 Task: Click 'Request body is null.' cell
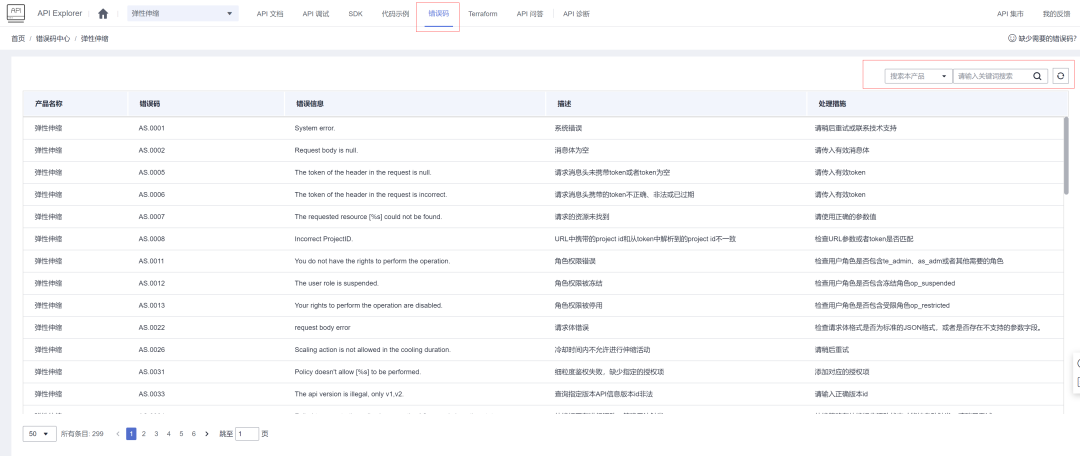coord(326,150)
